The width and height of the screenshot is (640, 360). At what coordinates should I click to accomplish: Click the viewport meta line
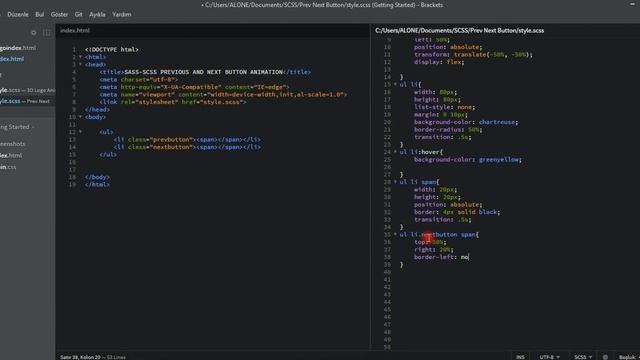point(223,95)
